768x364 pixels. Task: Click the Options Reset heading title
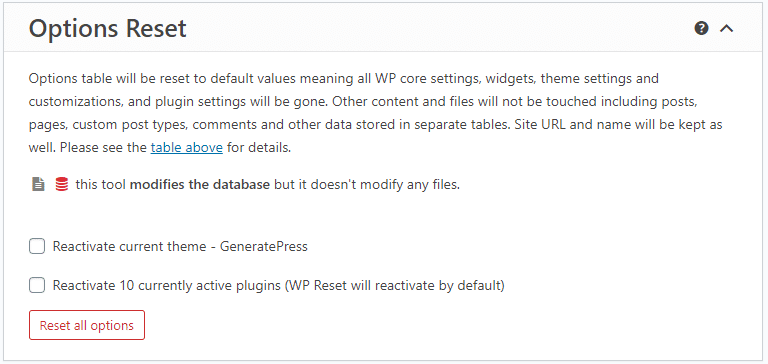click(108, 28)
